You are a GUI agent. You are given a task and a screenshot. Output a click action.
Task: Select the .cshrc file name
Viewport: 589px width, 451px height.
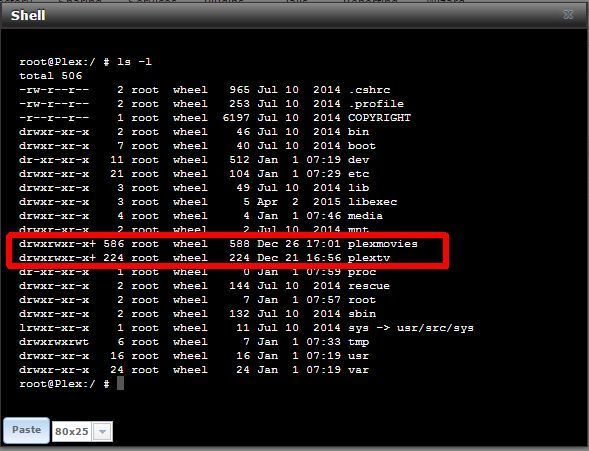pyautogui.click(x=369, y=90)
